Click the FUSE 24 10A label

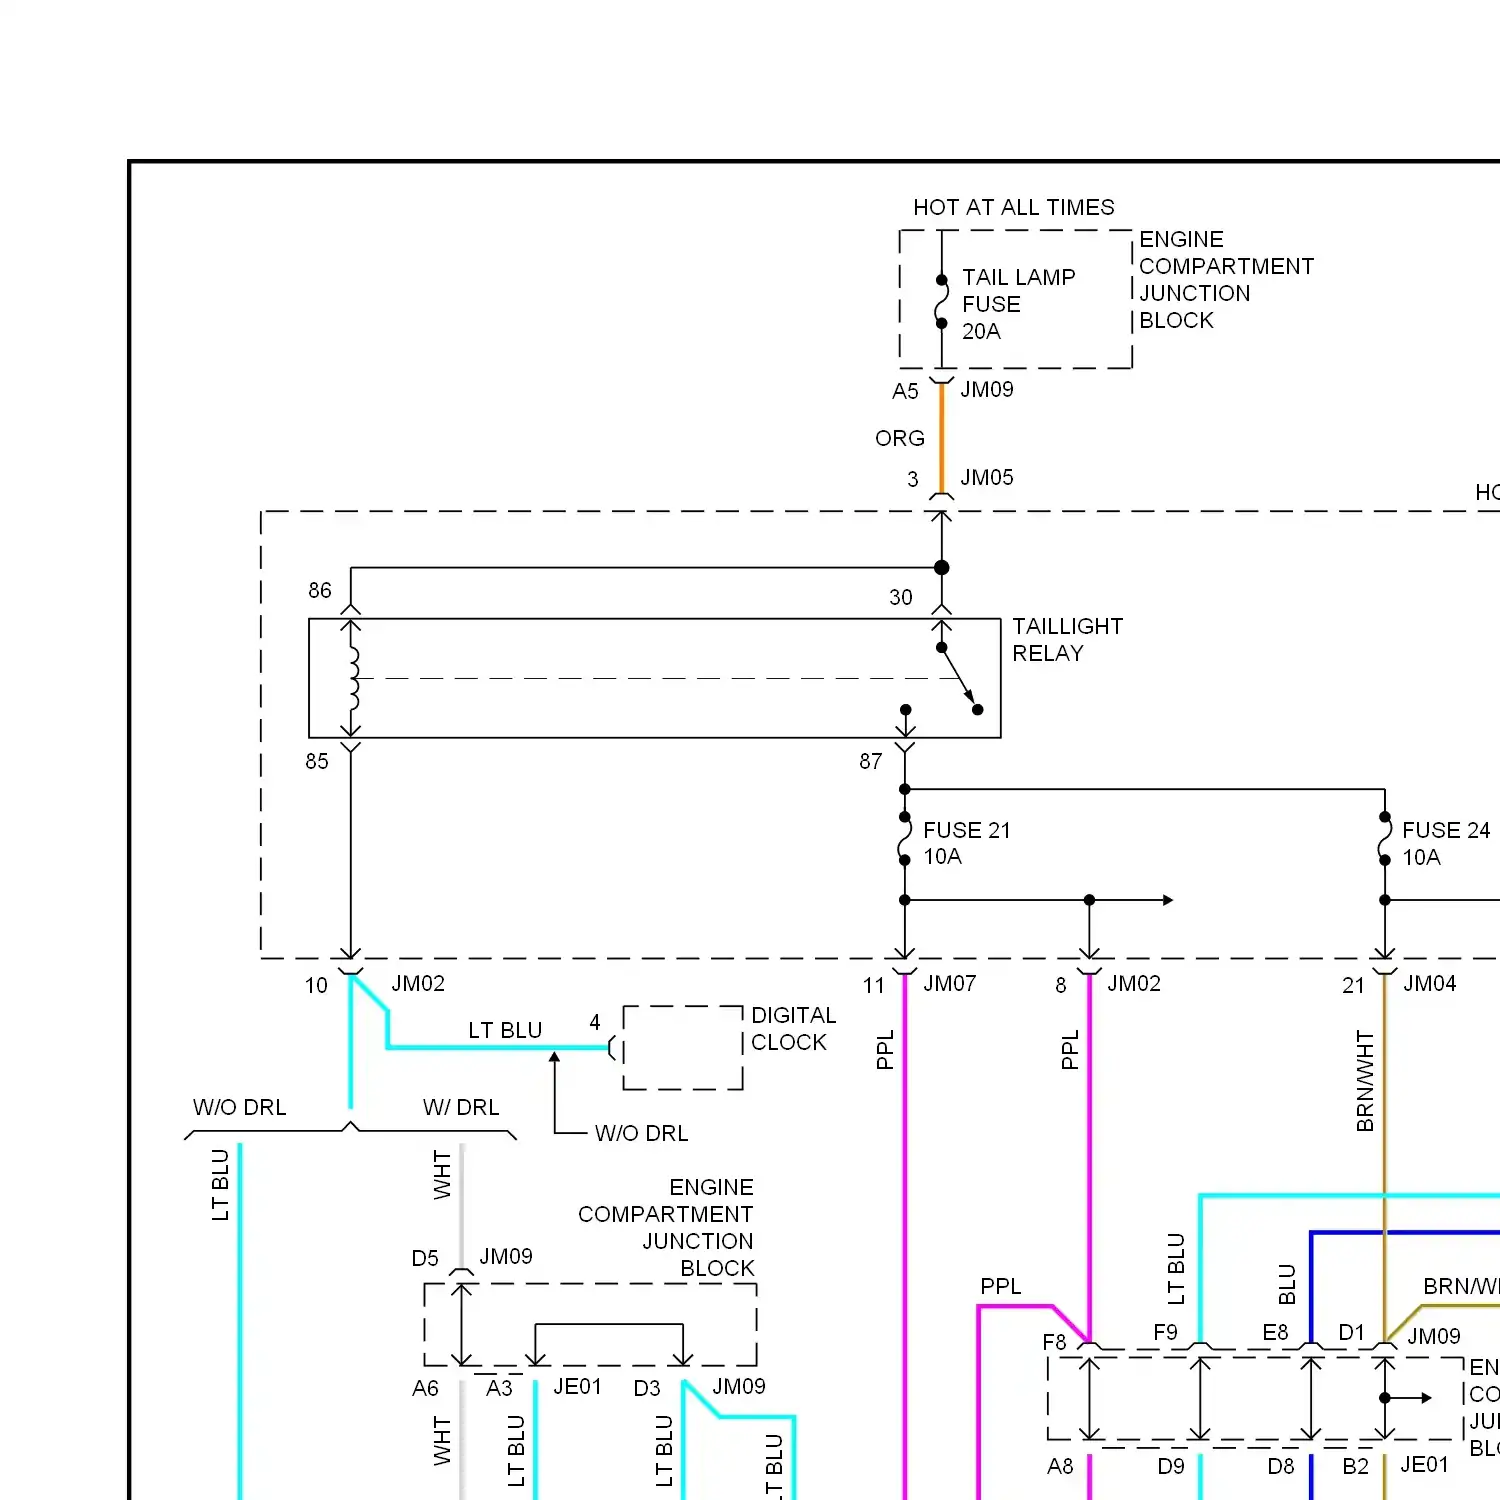point(1446,843)
